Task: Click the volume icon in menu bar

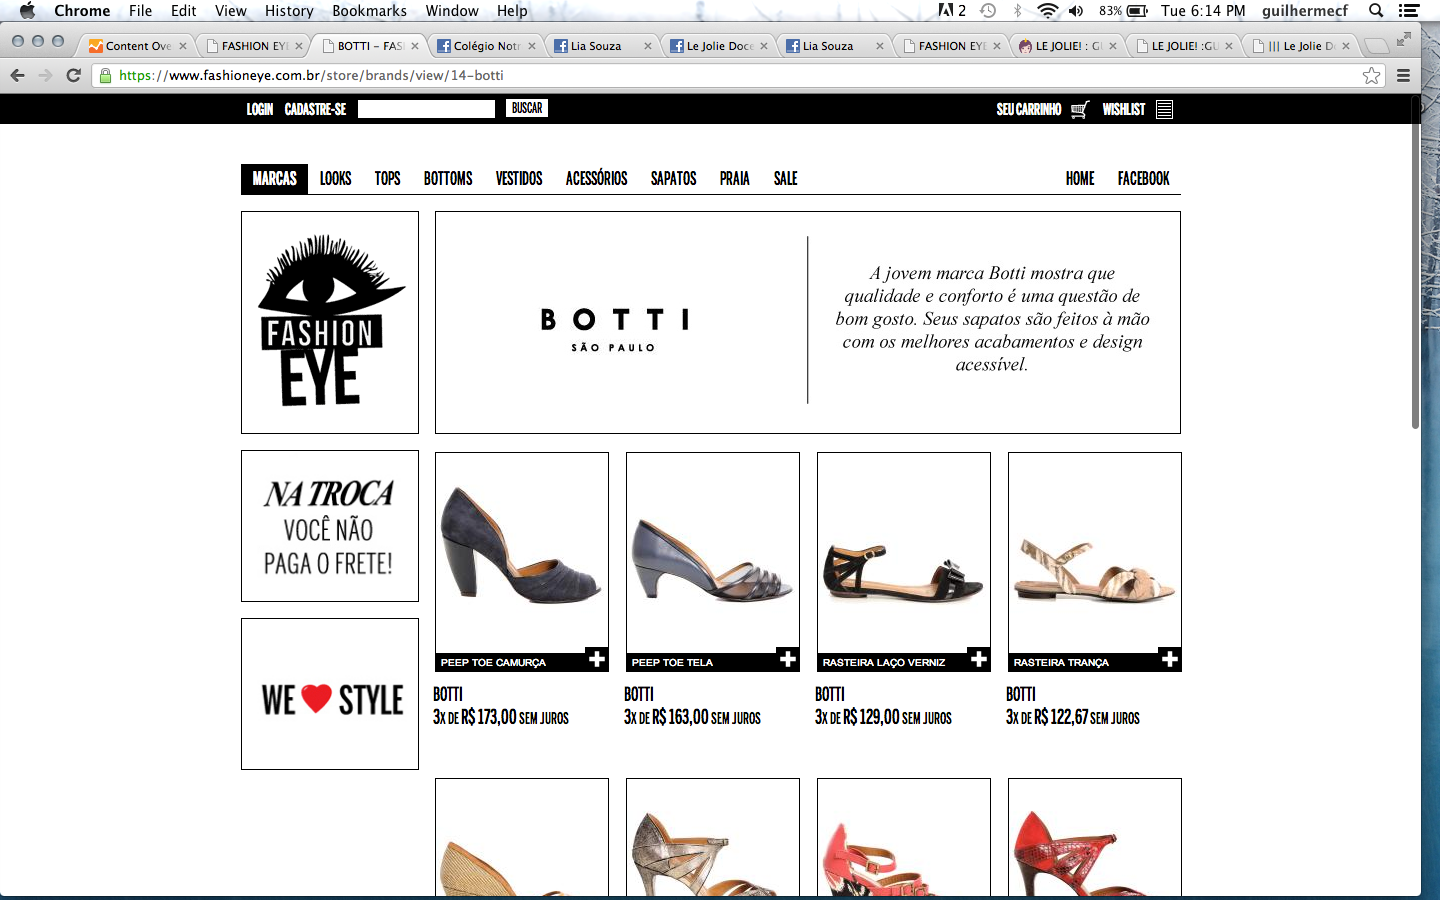Action: pyautogui.click(x=1076, y=11)
